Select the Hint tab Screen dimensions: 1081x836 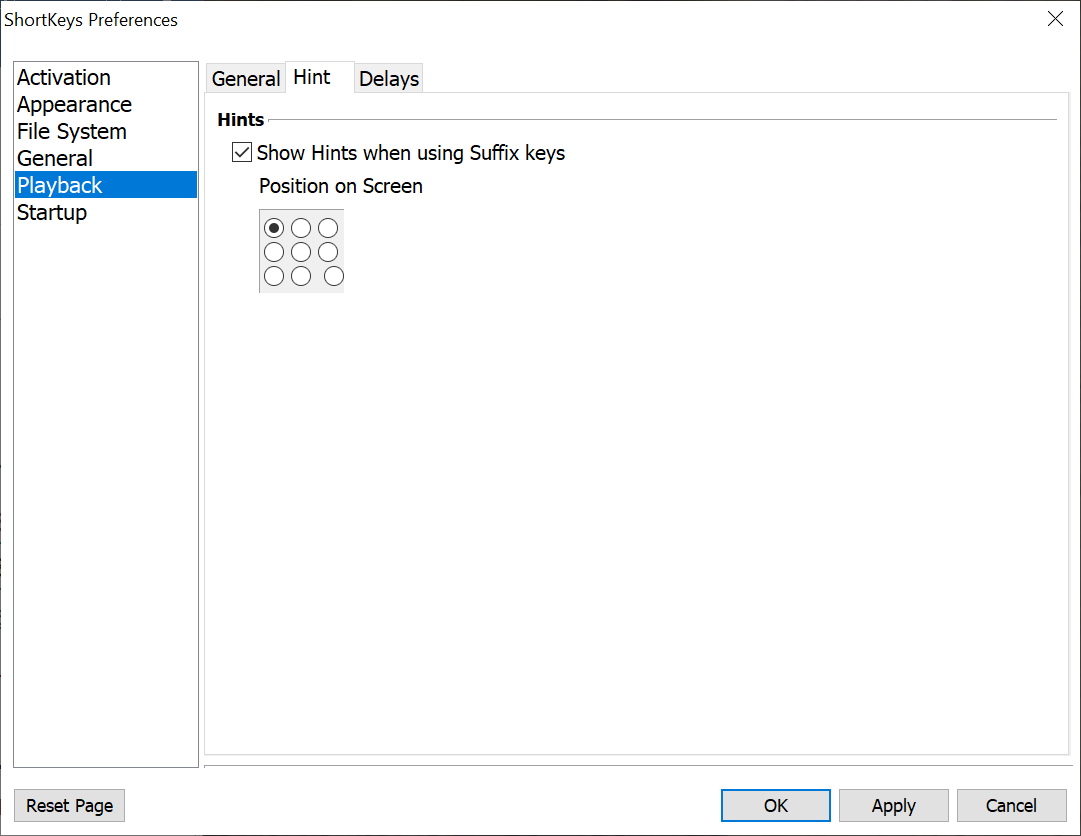click(312, 78)
